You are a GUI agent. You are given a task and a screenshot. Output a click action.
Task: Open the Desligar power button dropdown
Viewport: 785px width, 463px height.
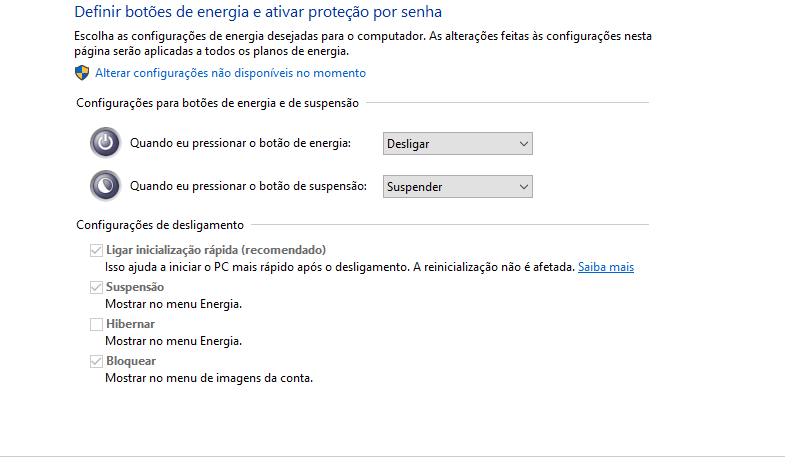458,144
